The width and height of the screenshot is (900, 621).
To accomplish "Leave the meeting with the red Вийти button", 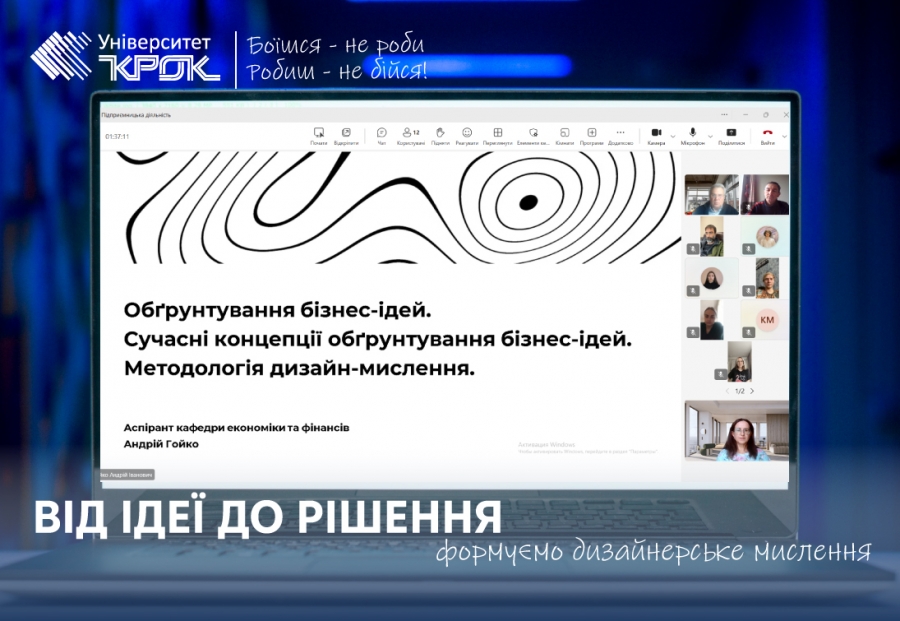I will click(767, 133).
